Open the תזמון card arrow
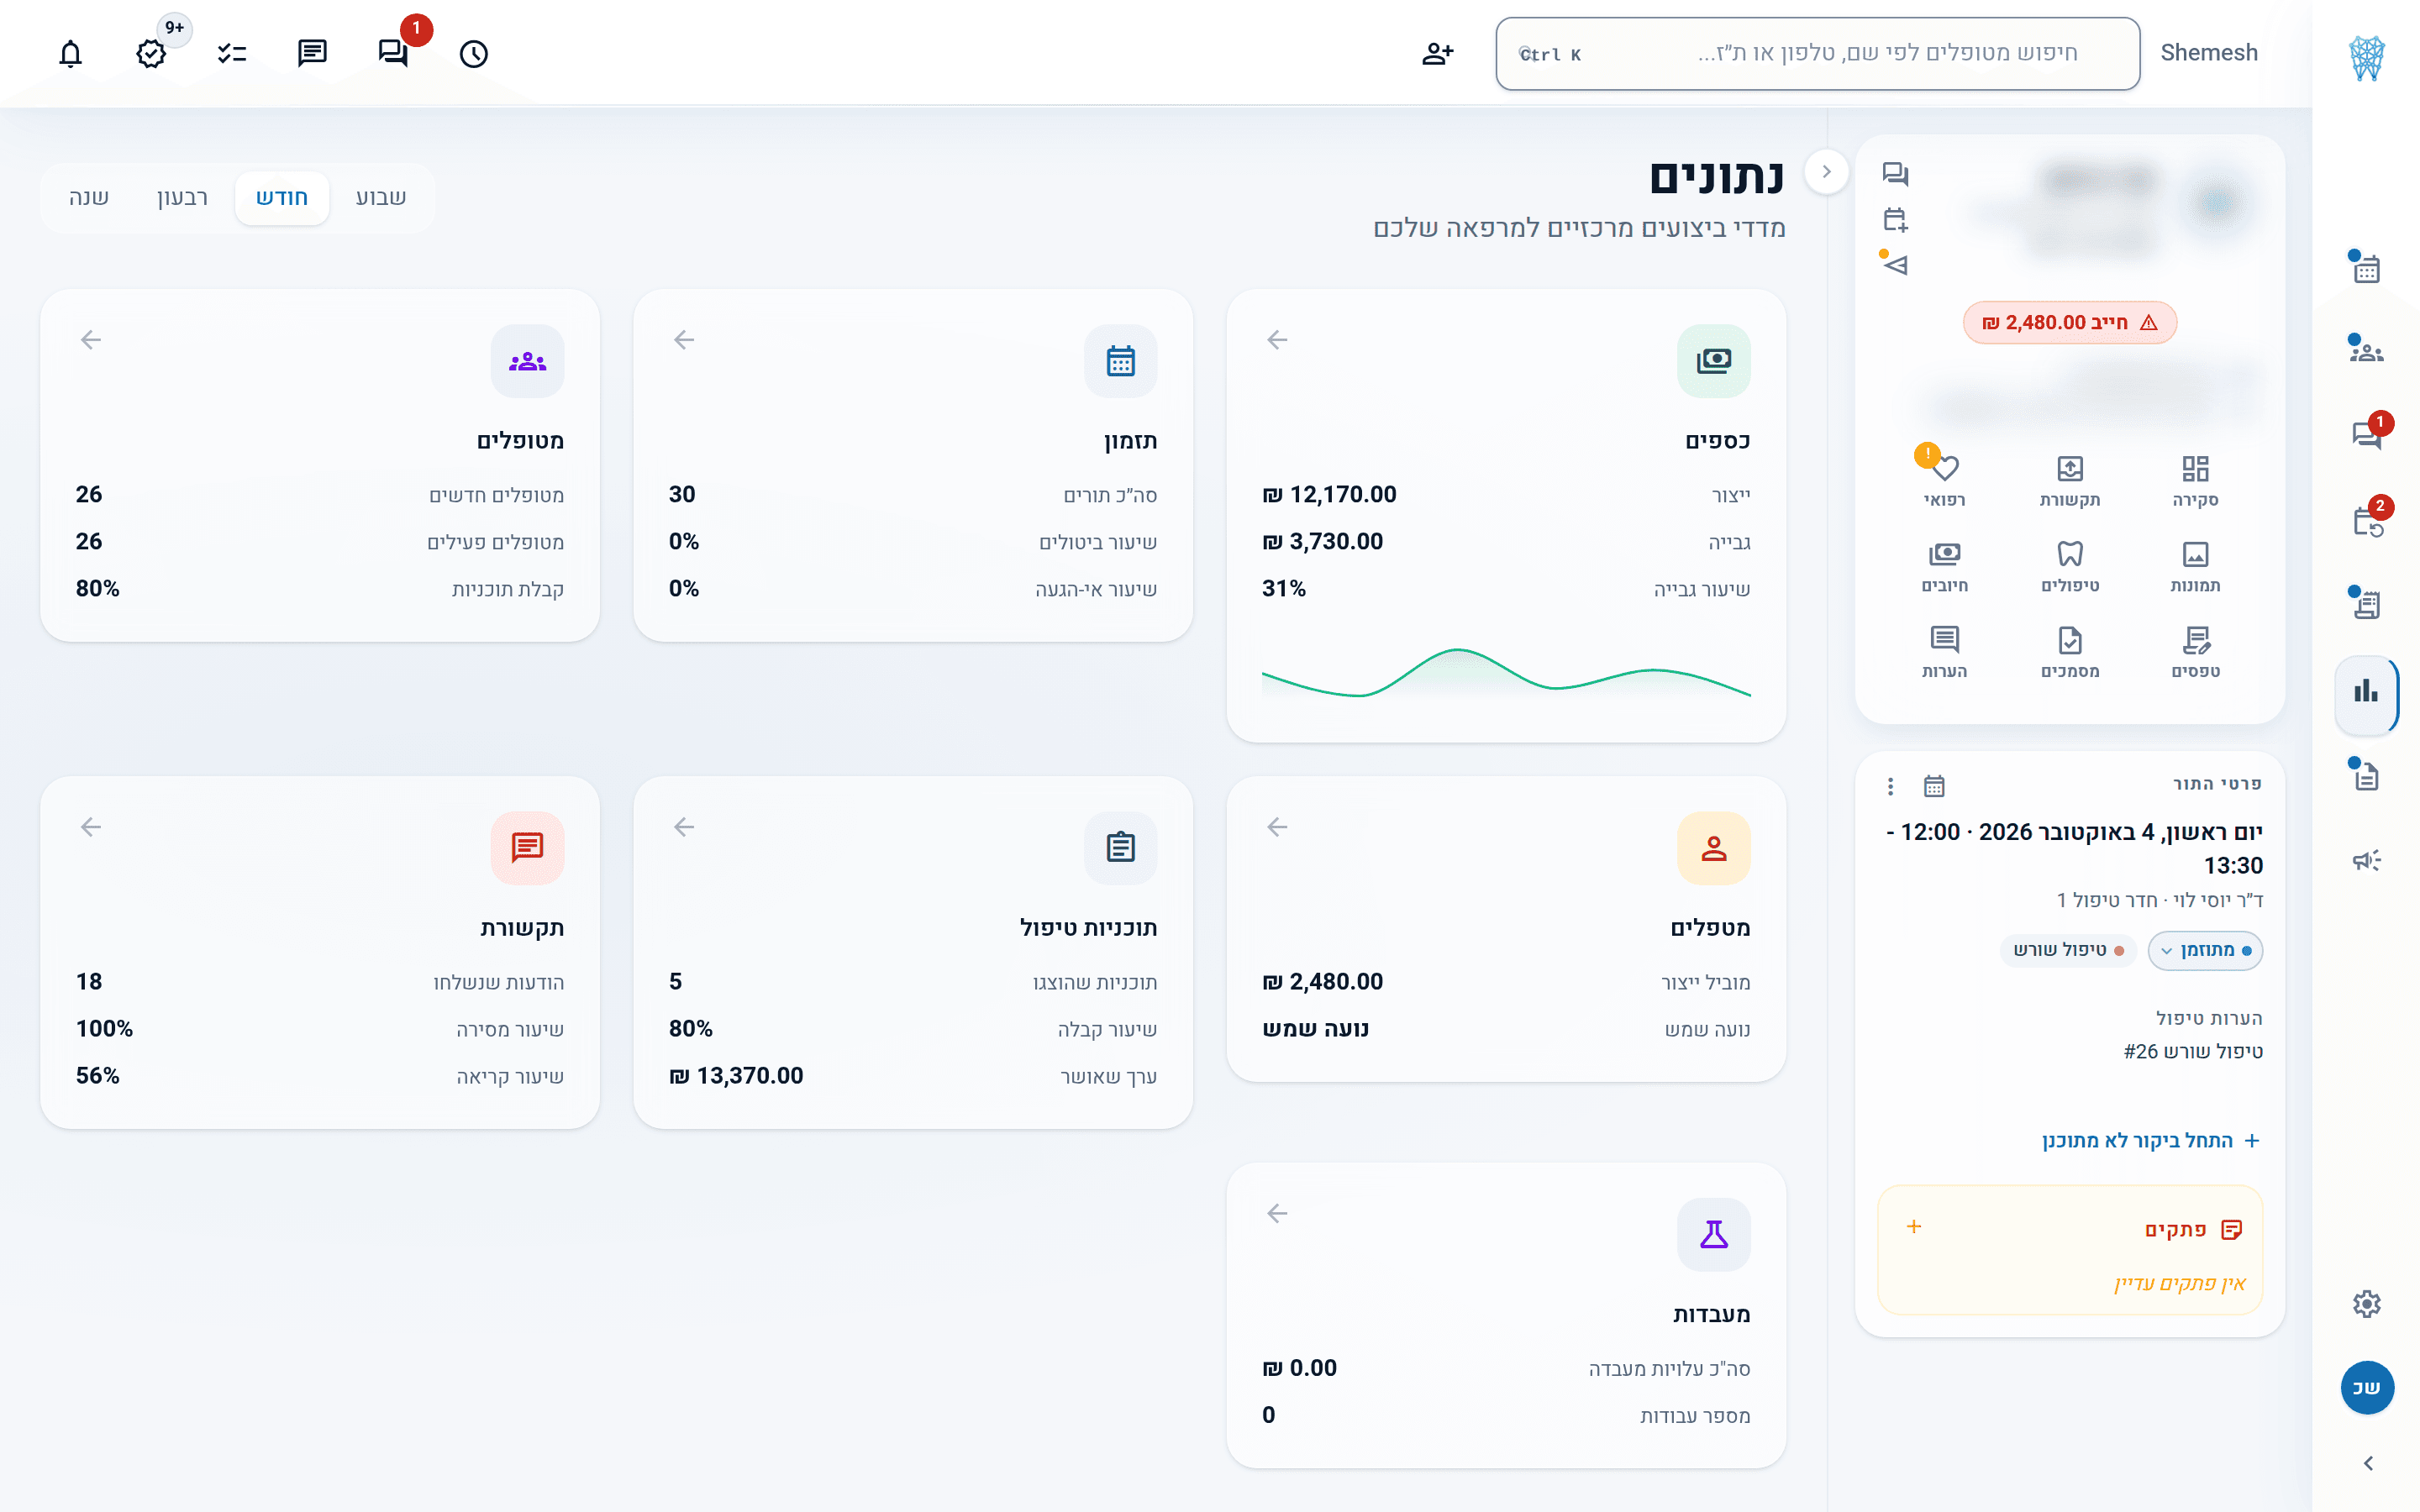 684,340
